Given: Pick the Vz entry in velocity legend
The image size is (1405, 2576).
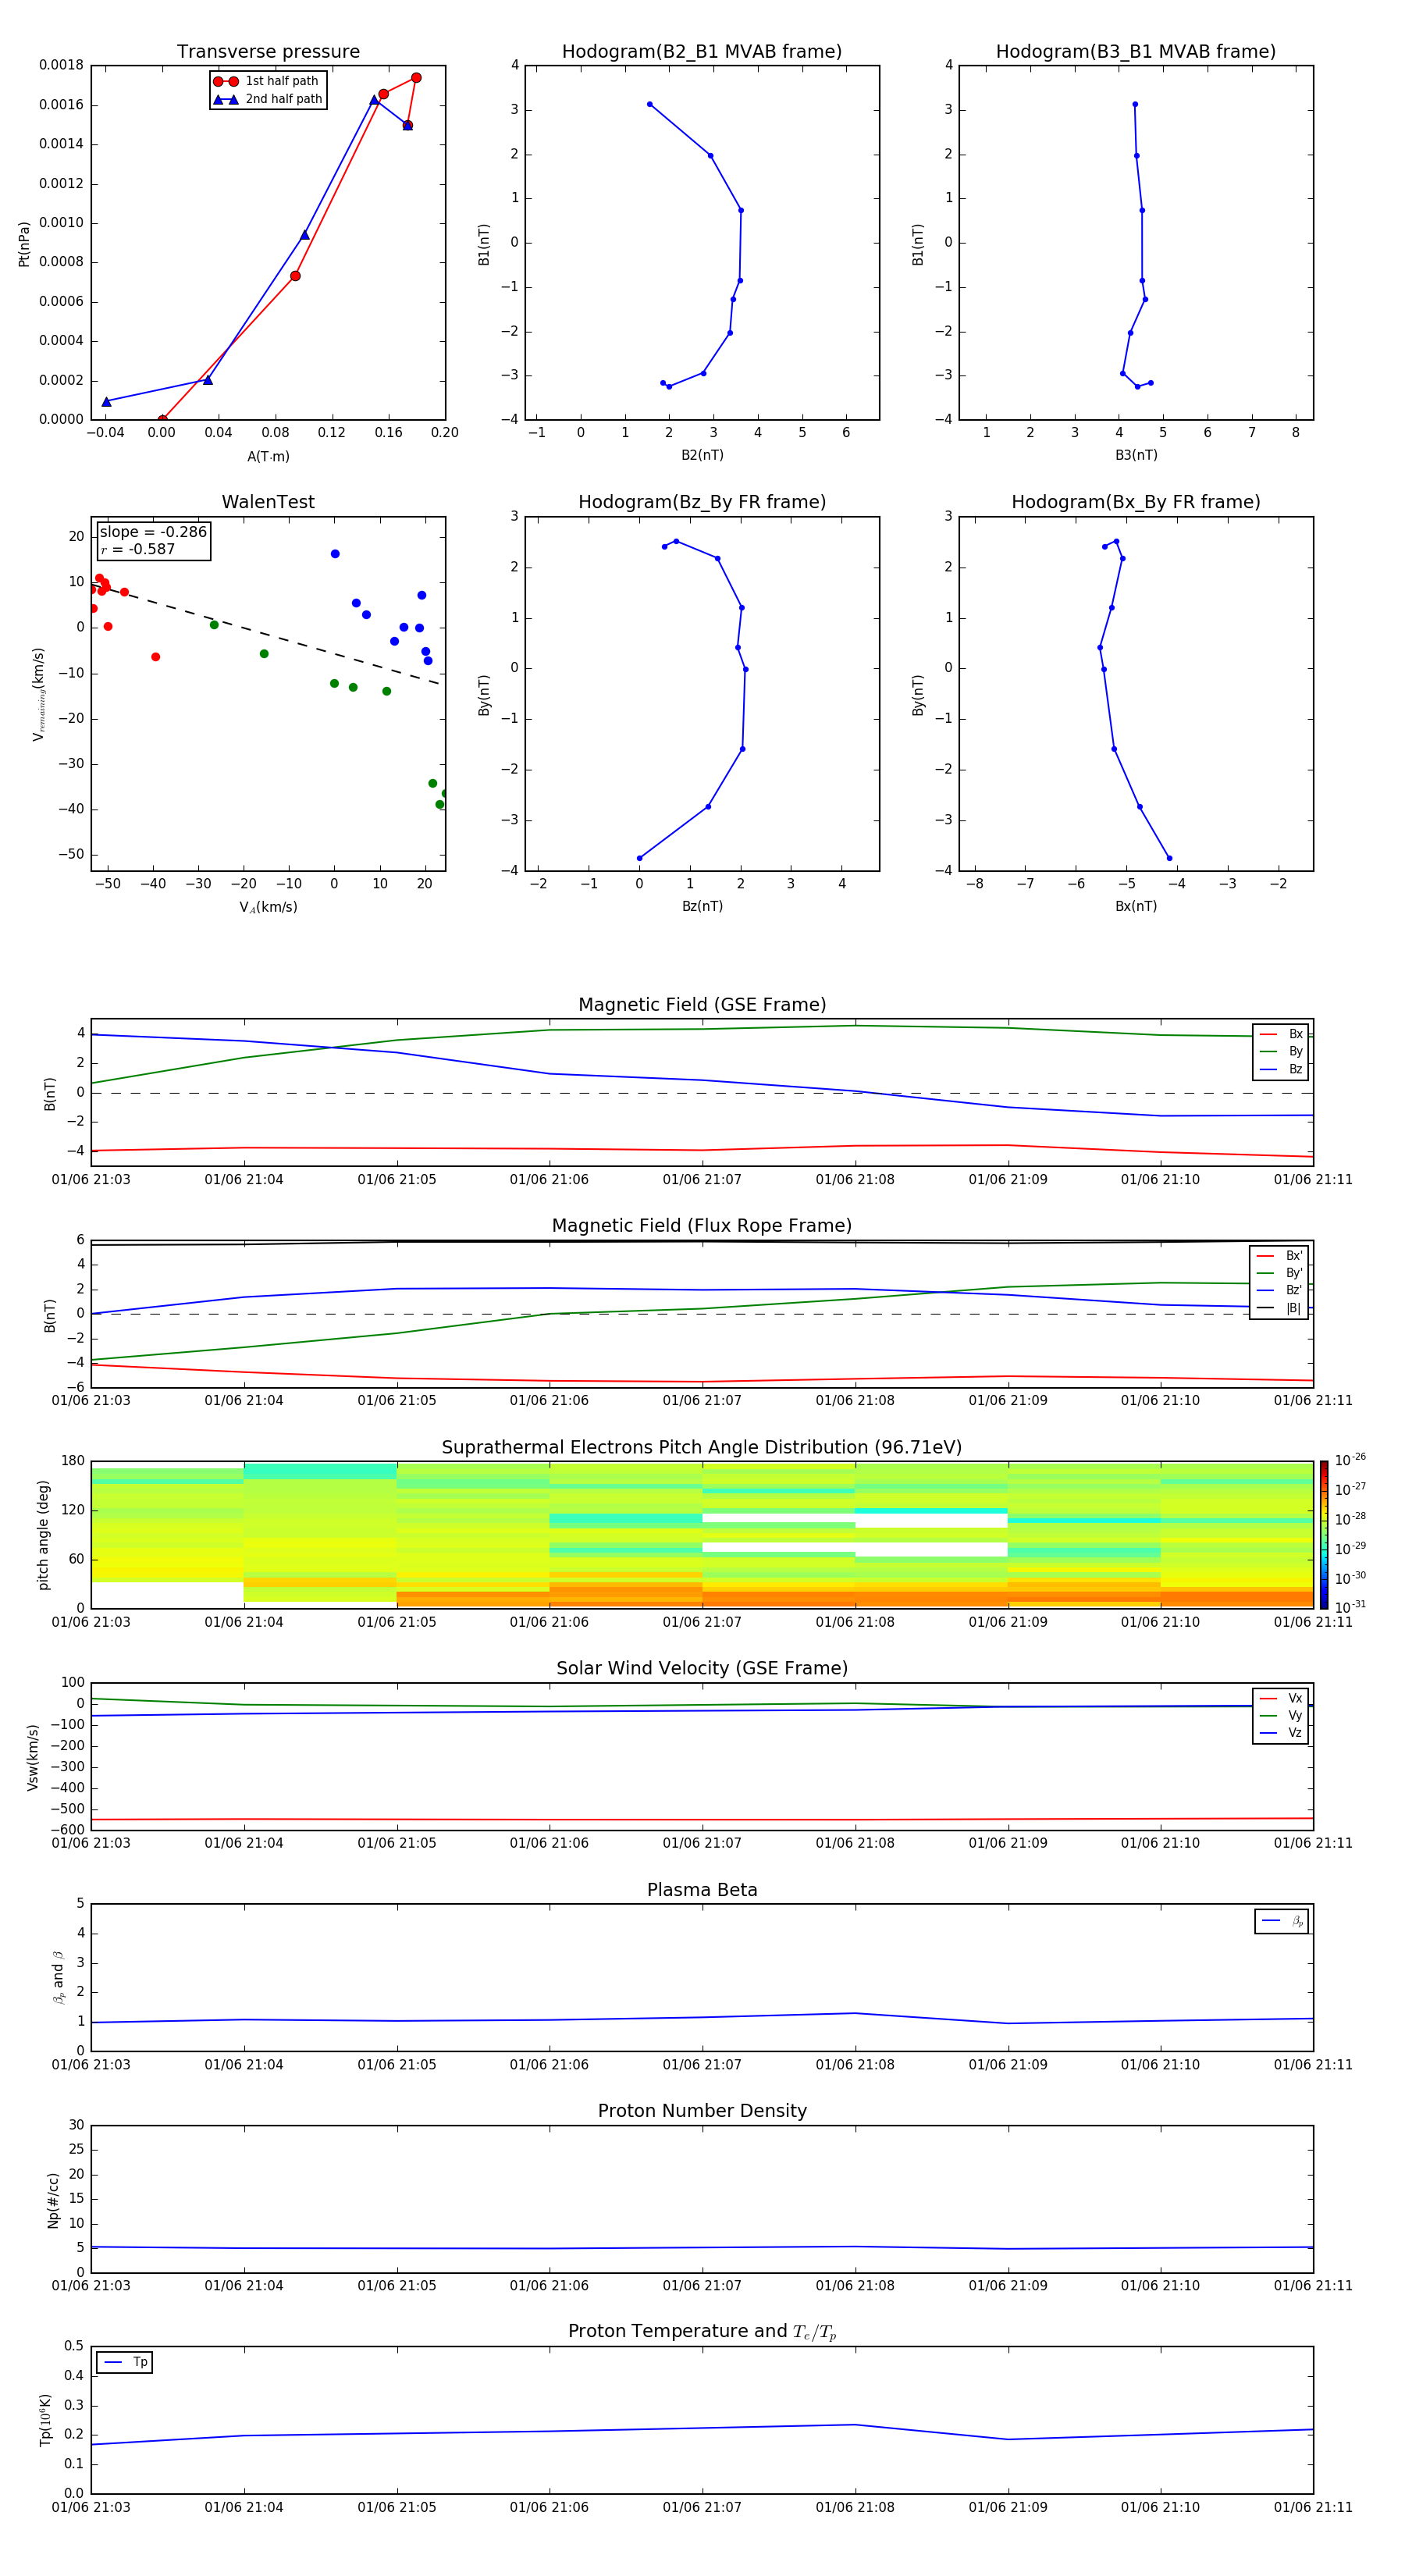Looking at the screenshot, I should (1281, 1732).
